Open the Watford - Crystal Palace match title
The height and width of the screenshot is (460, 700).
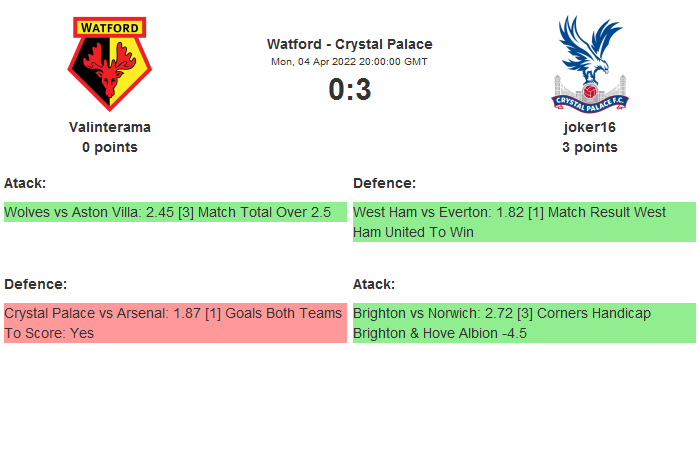tap(350, 44)
